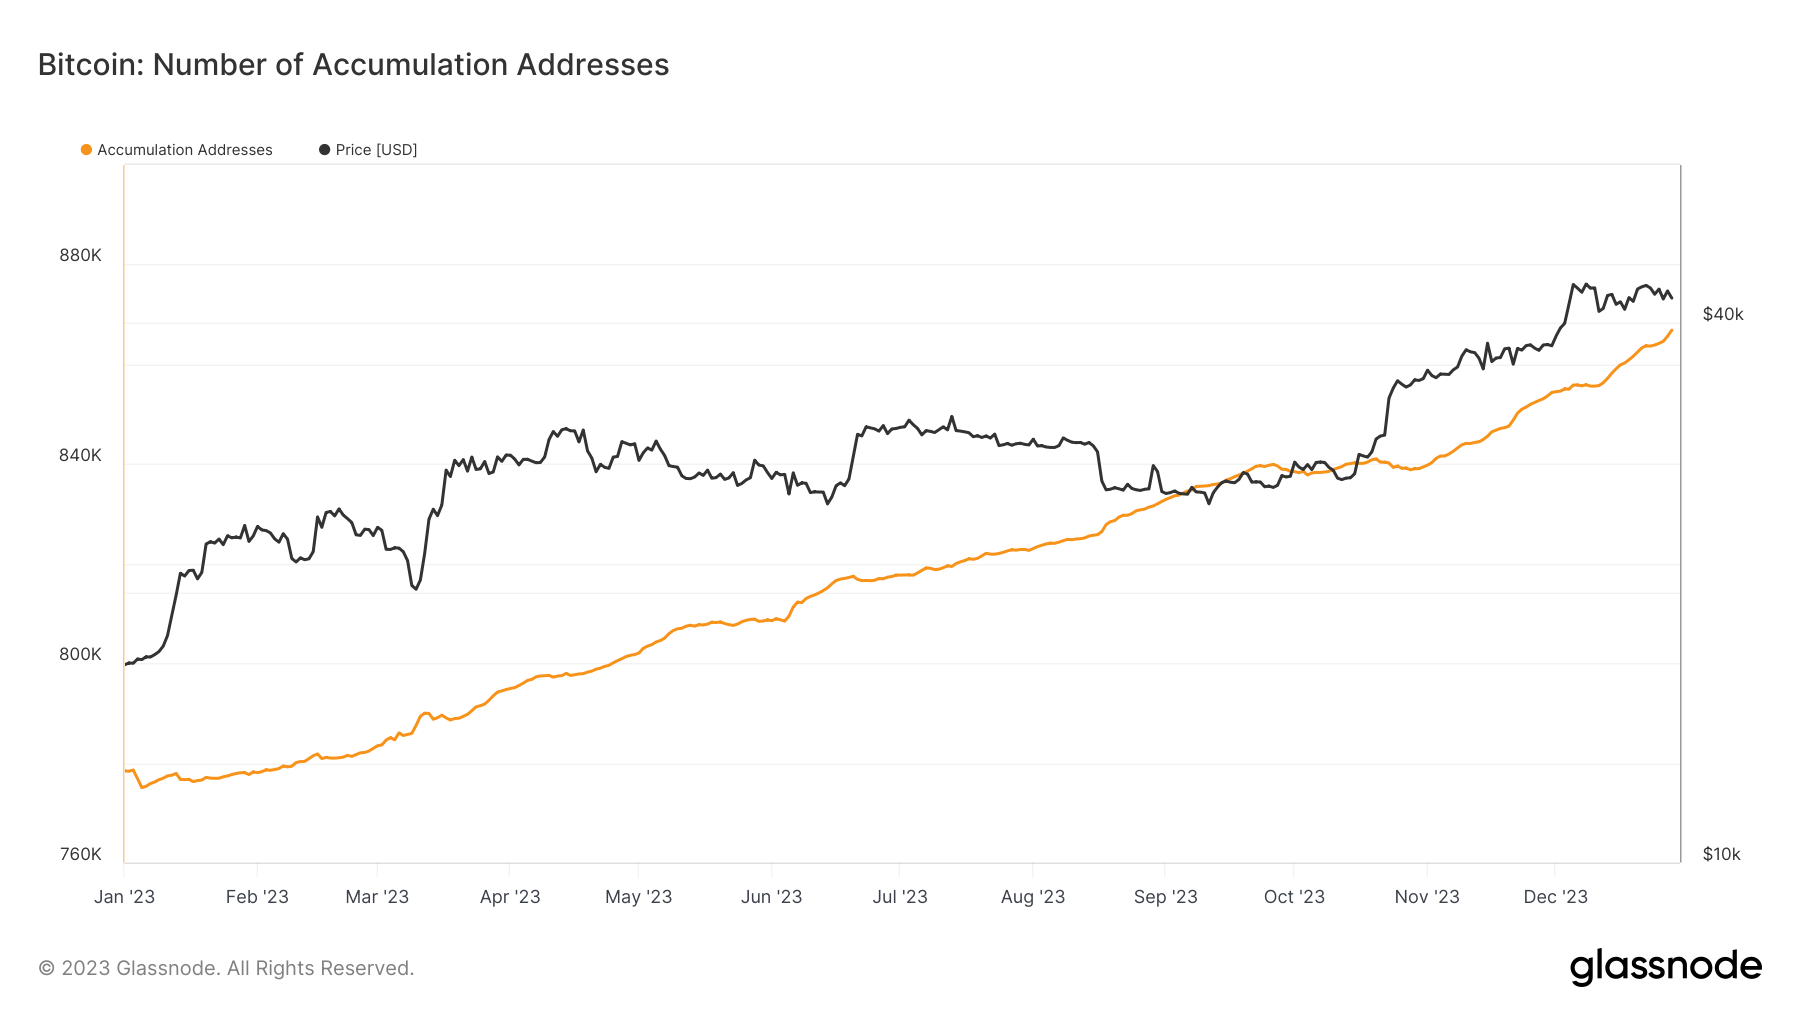Click the peak of the orange line
This screenshot has height=1013, width=1800.
pyautogui.click(x=1670, y=330)
